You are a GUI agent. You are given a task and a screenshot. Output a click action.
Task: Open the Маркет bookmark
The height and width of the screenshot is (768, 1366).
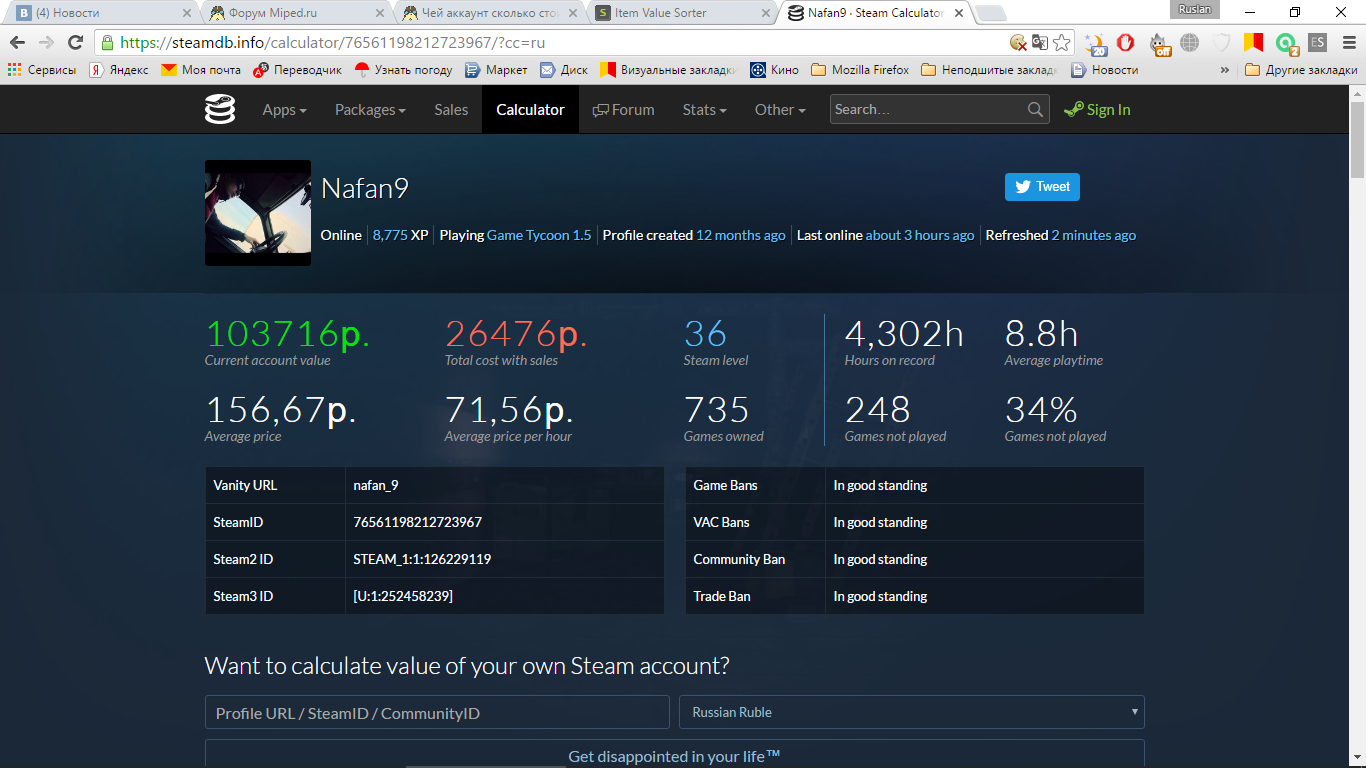coord(496,70)
